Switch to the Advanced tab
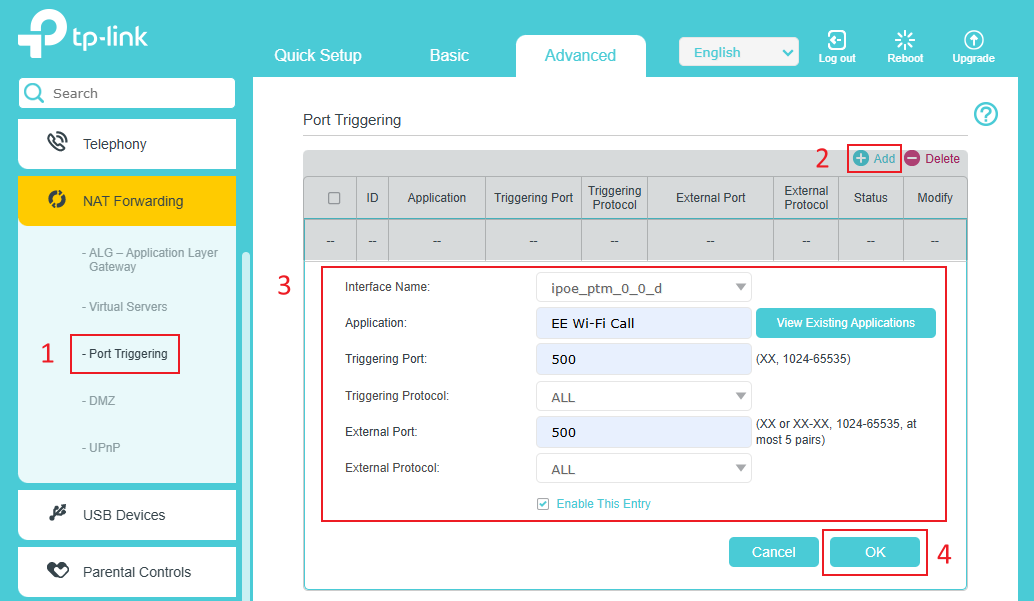Image resolution: width=1034 pixels, height=601 pixels. pyautogui.click(x=580, y=56)
